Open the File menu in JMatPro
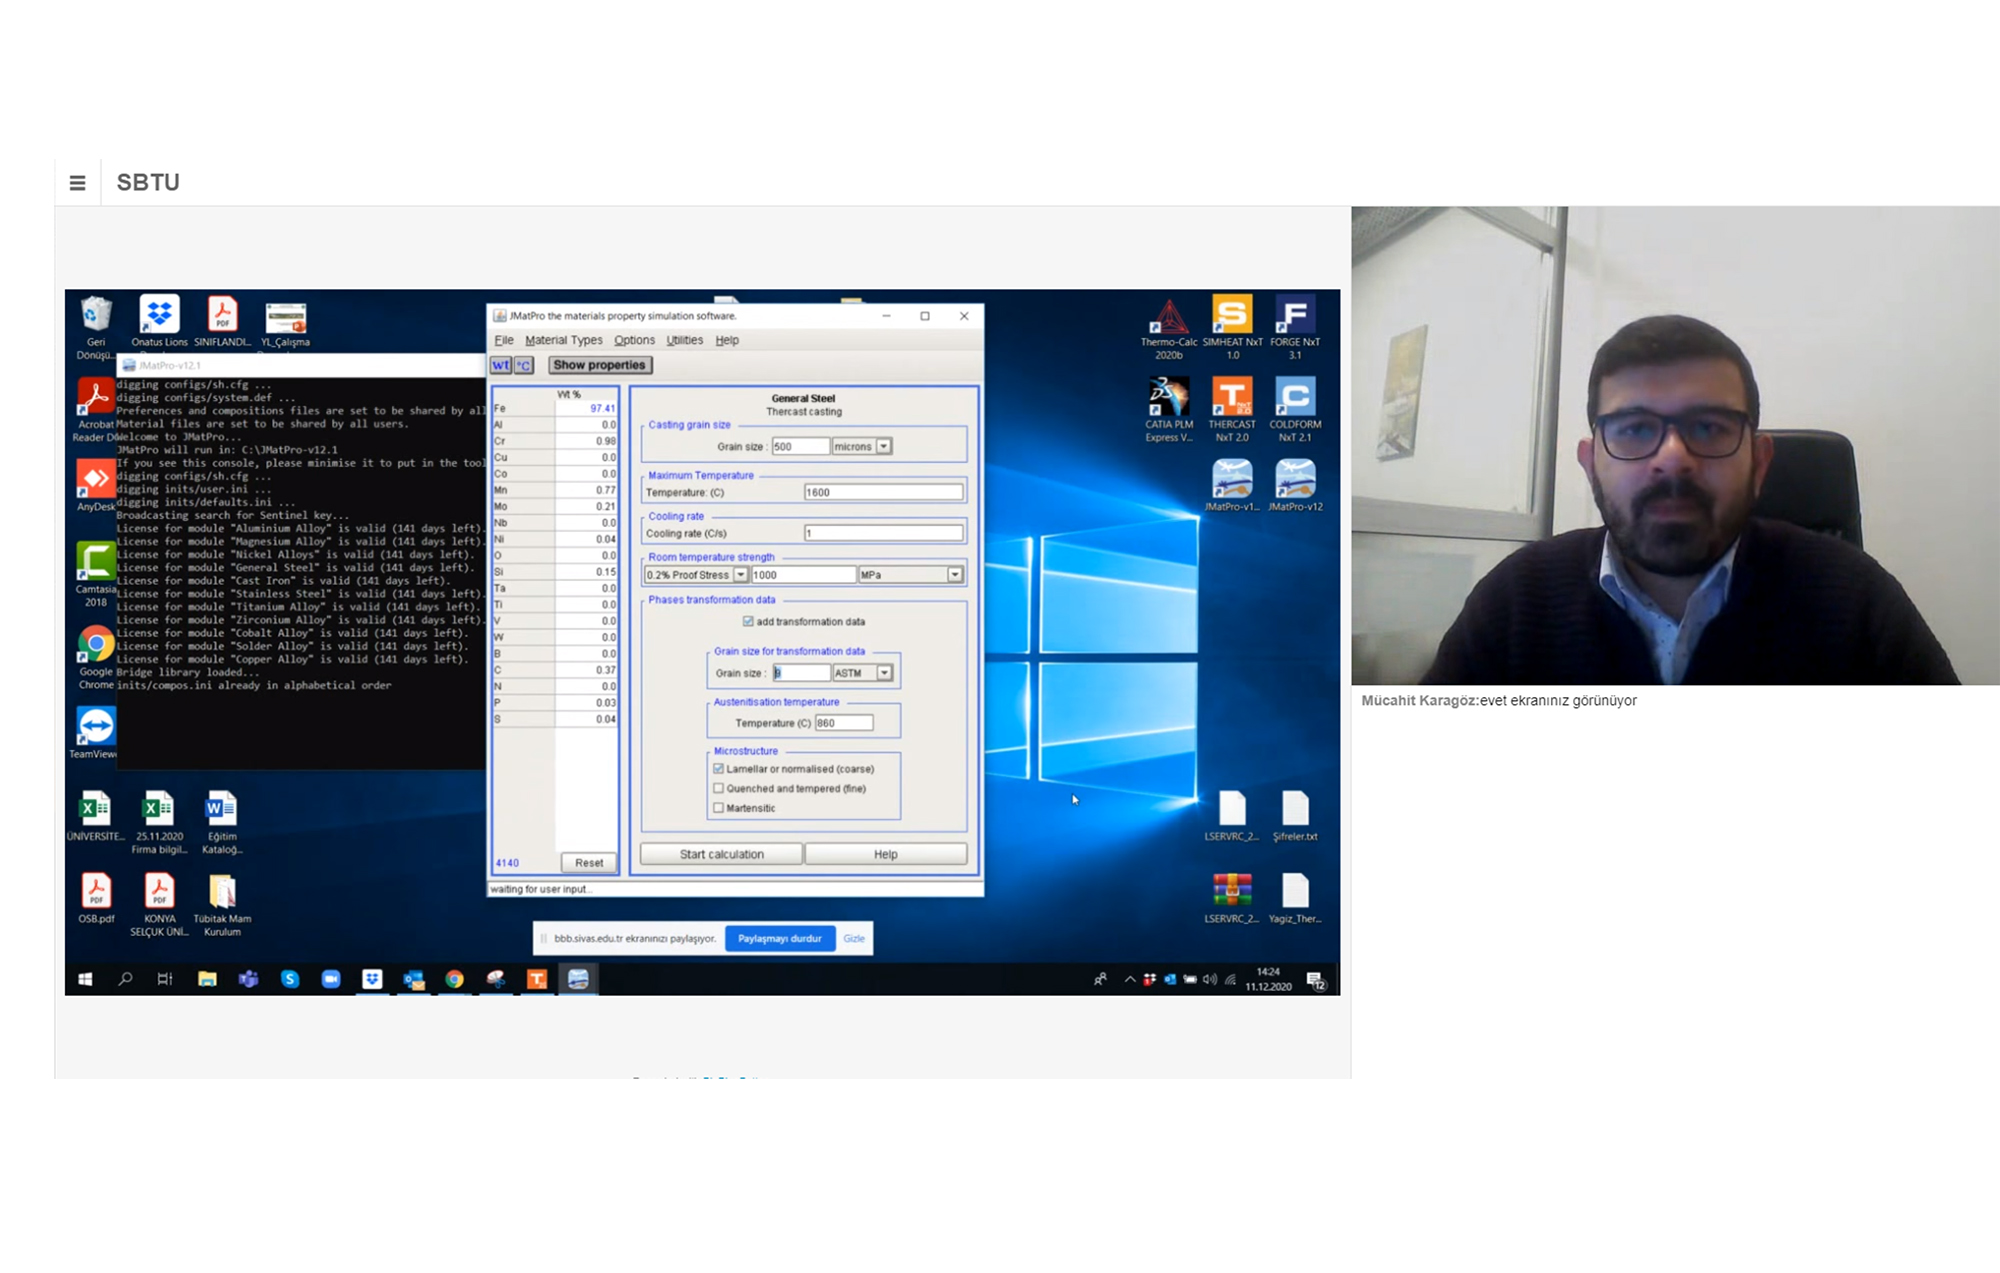Image resolution: width=2000 pixels, height=1273 pixels. 504,340
